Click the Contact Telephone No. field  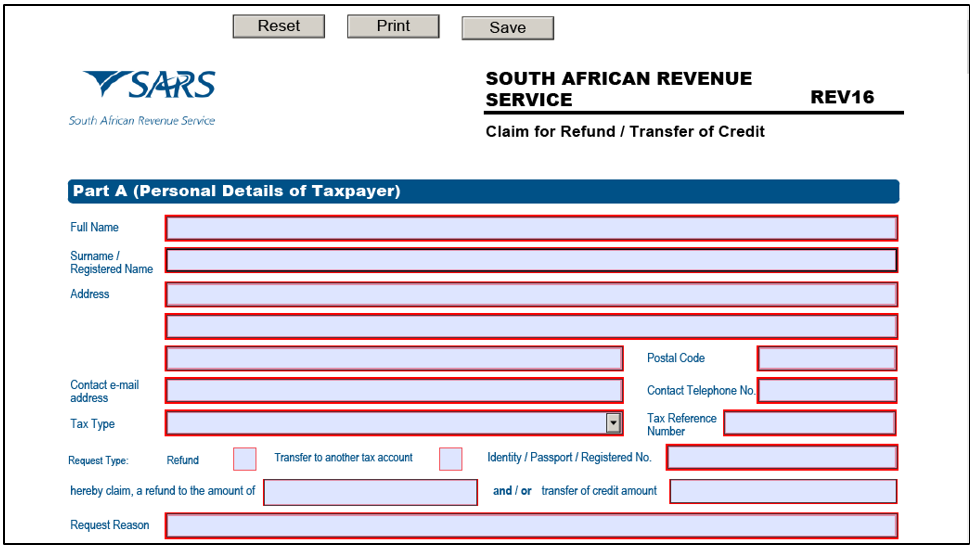click(827, 390)
